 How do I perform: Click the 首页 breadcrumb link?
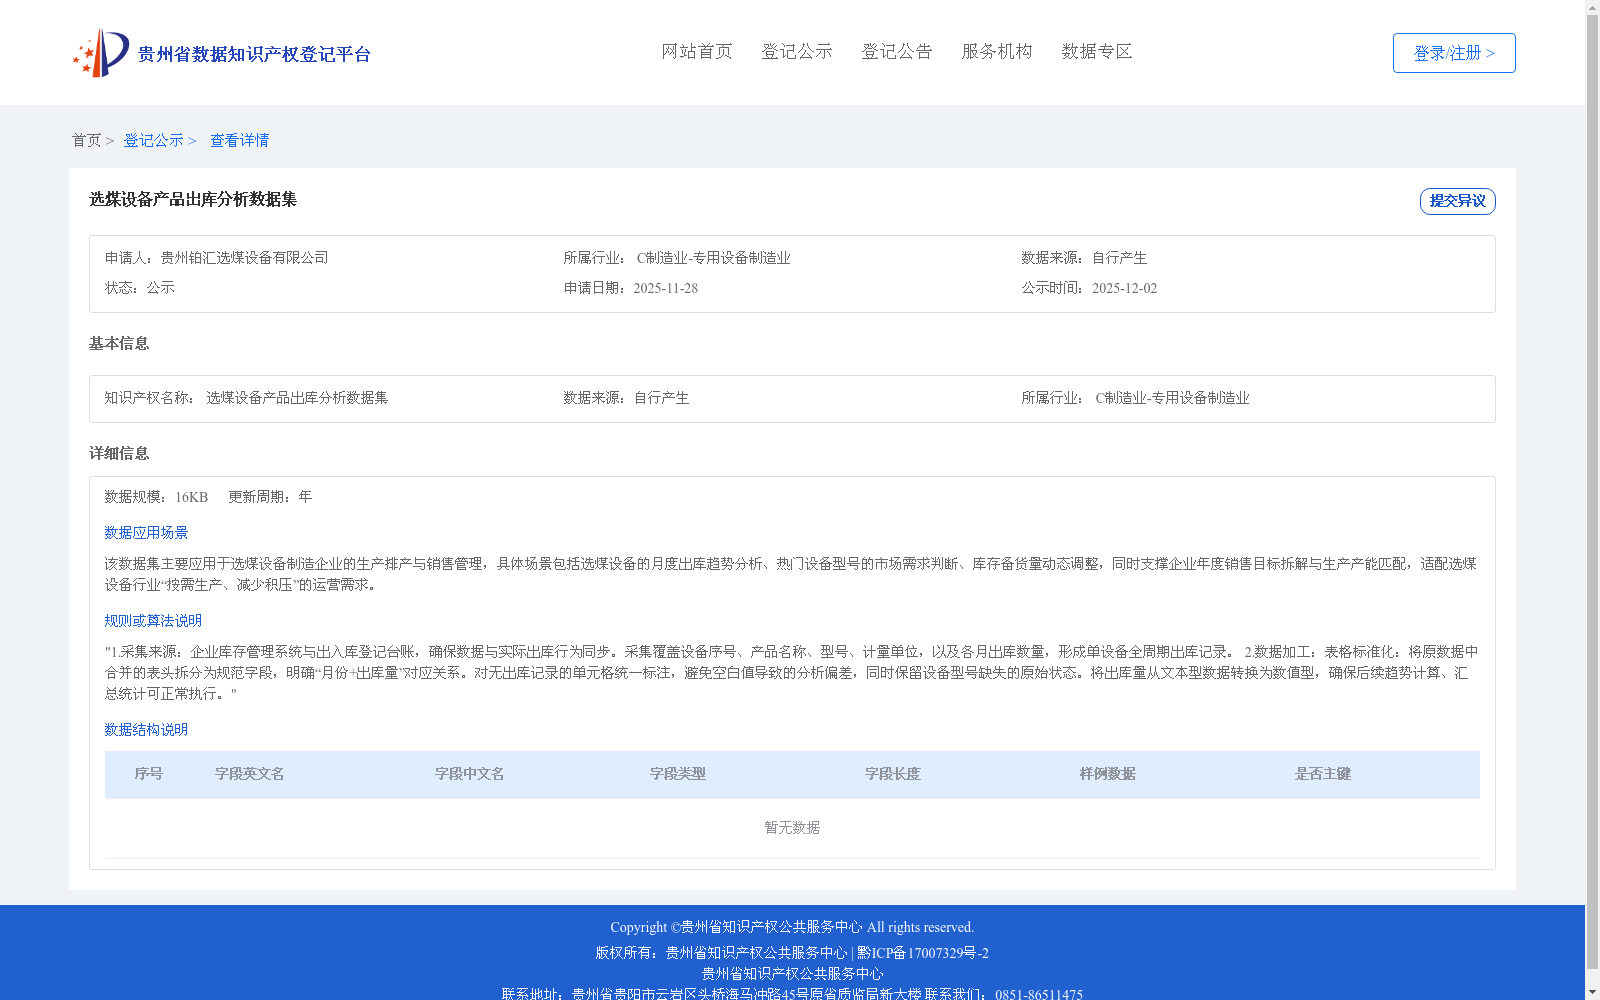(x=87, y=141)
